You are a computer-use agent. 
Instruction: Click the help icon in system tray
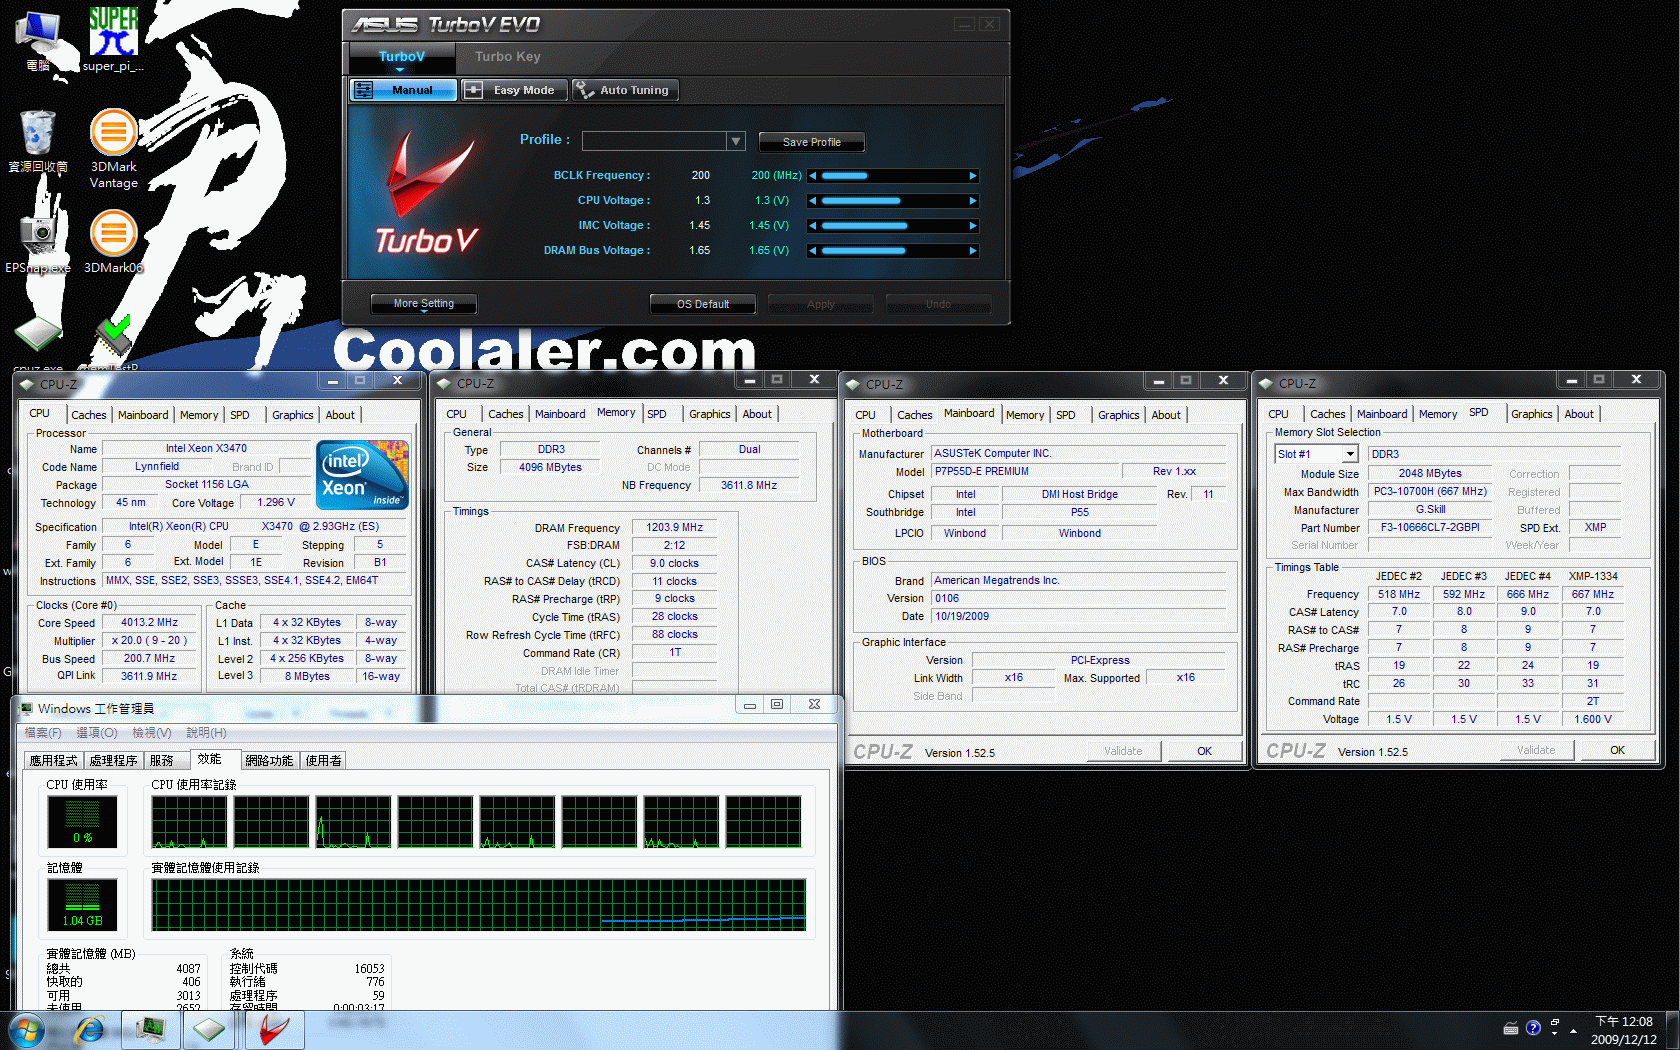[1533, 1028]
